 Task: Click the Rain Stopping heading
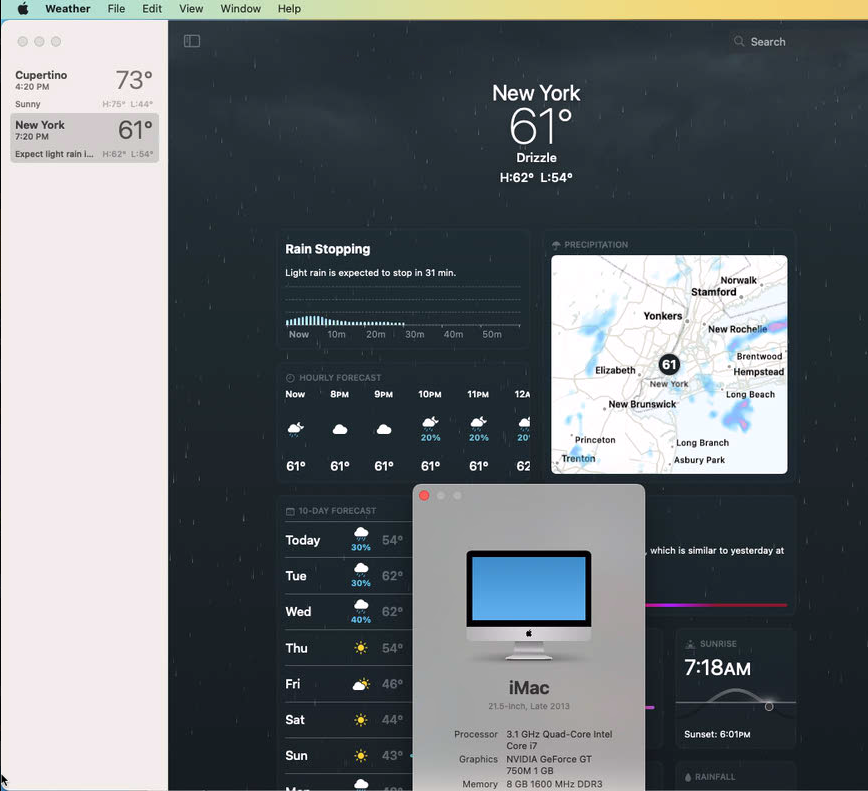[328, 249]
